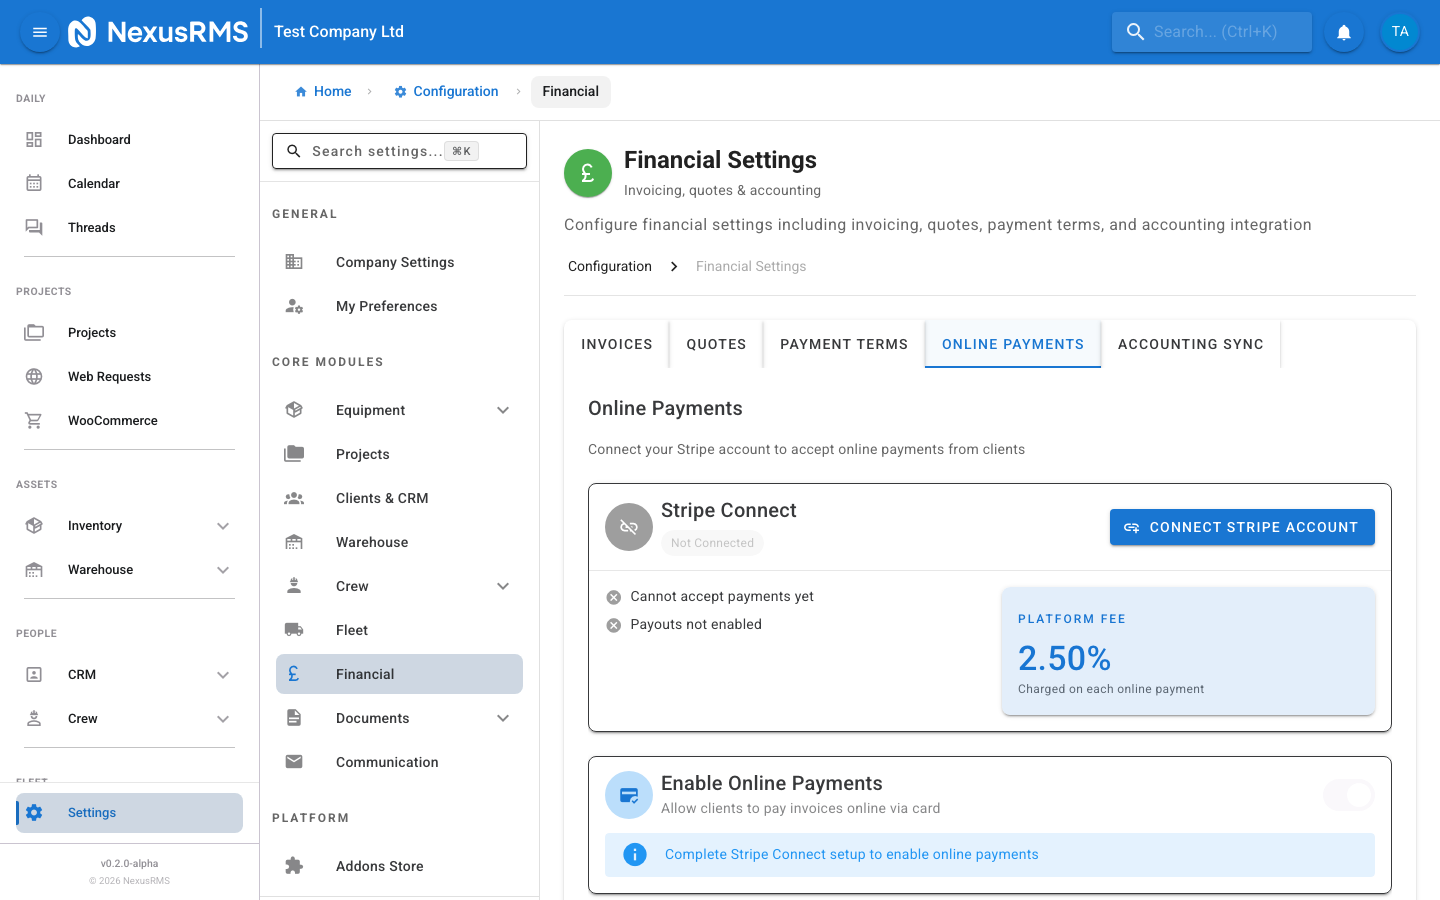This screenshot has height=900, width=1440.
Task: Click the WooCommerce shopping cart icon
Action: pyautogui.click(x=34, y=420)
